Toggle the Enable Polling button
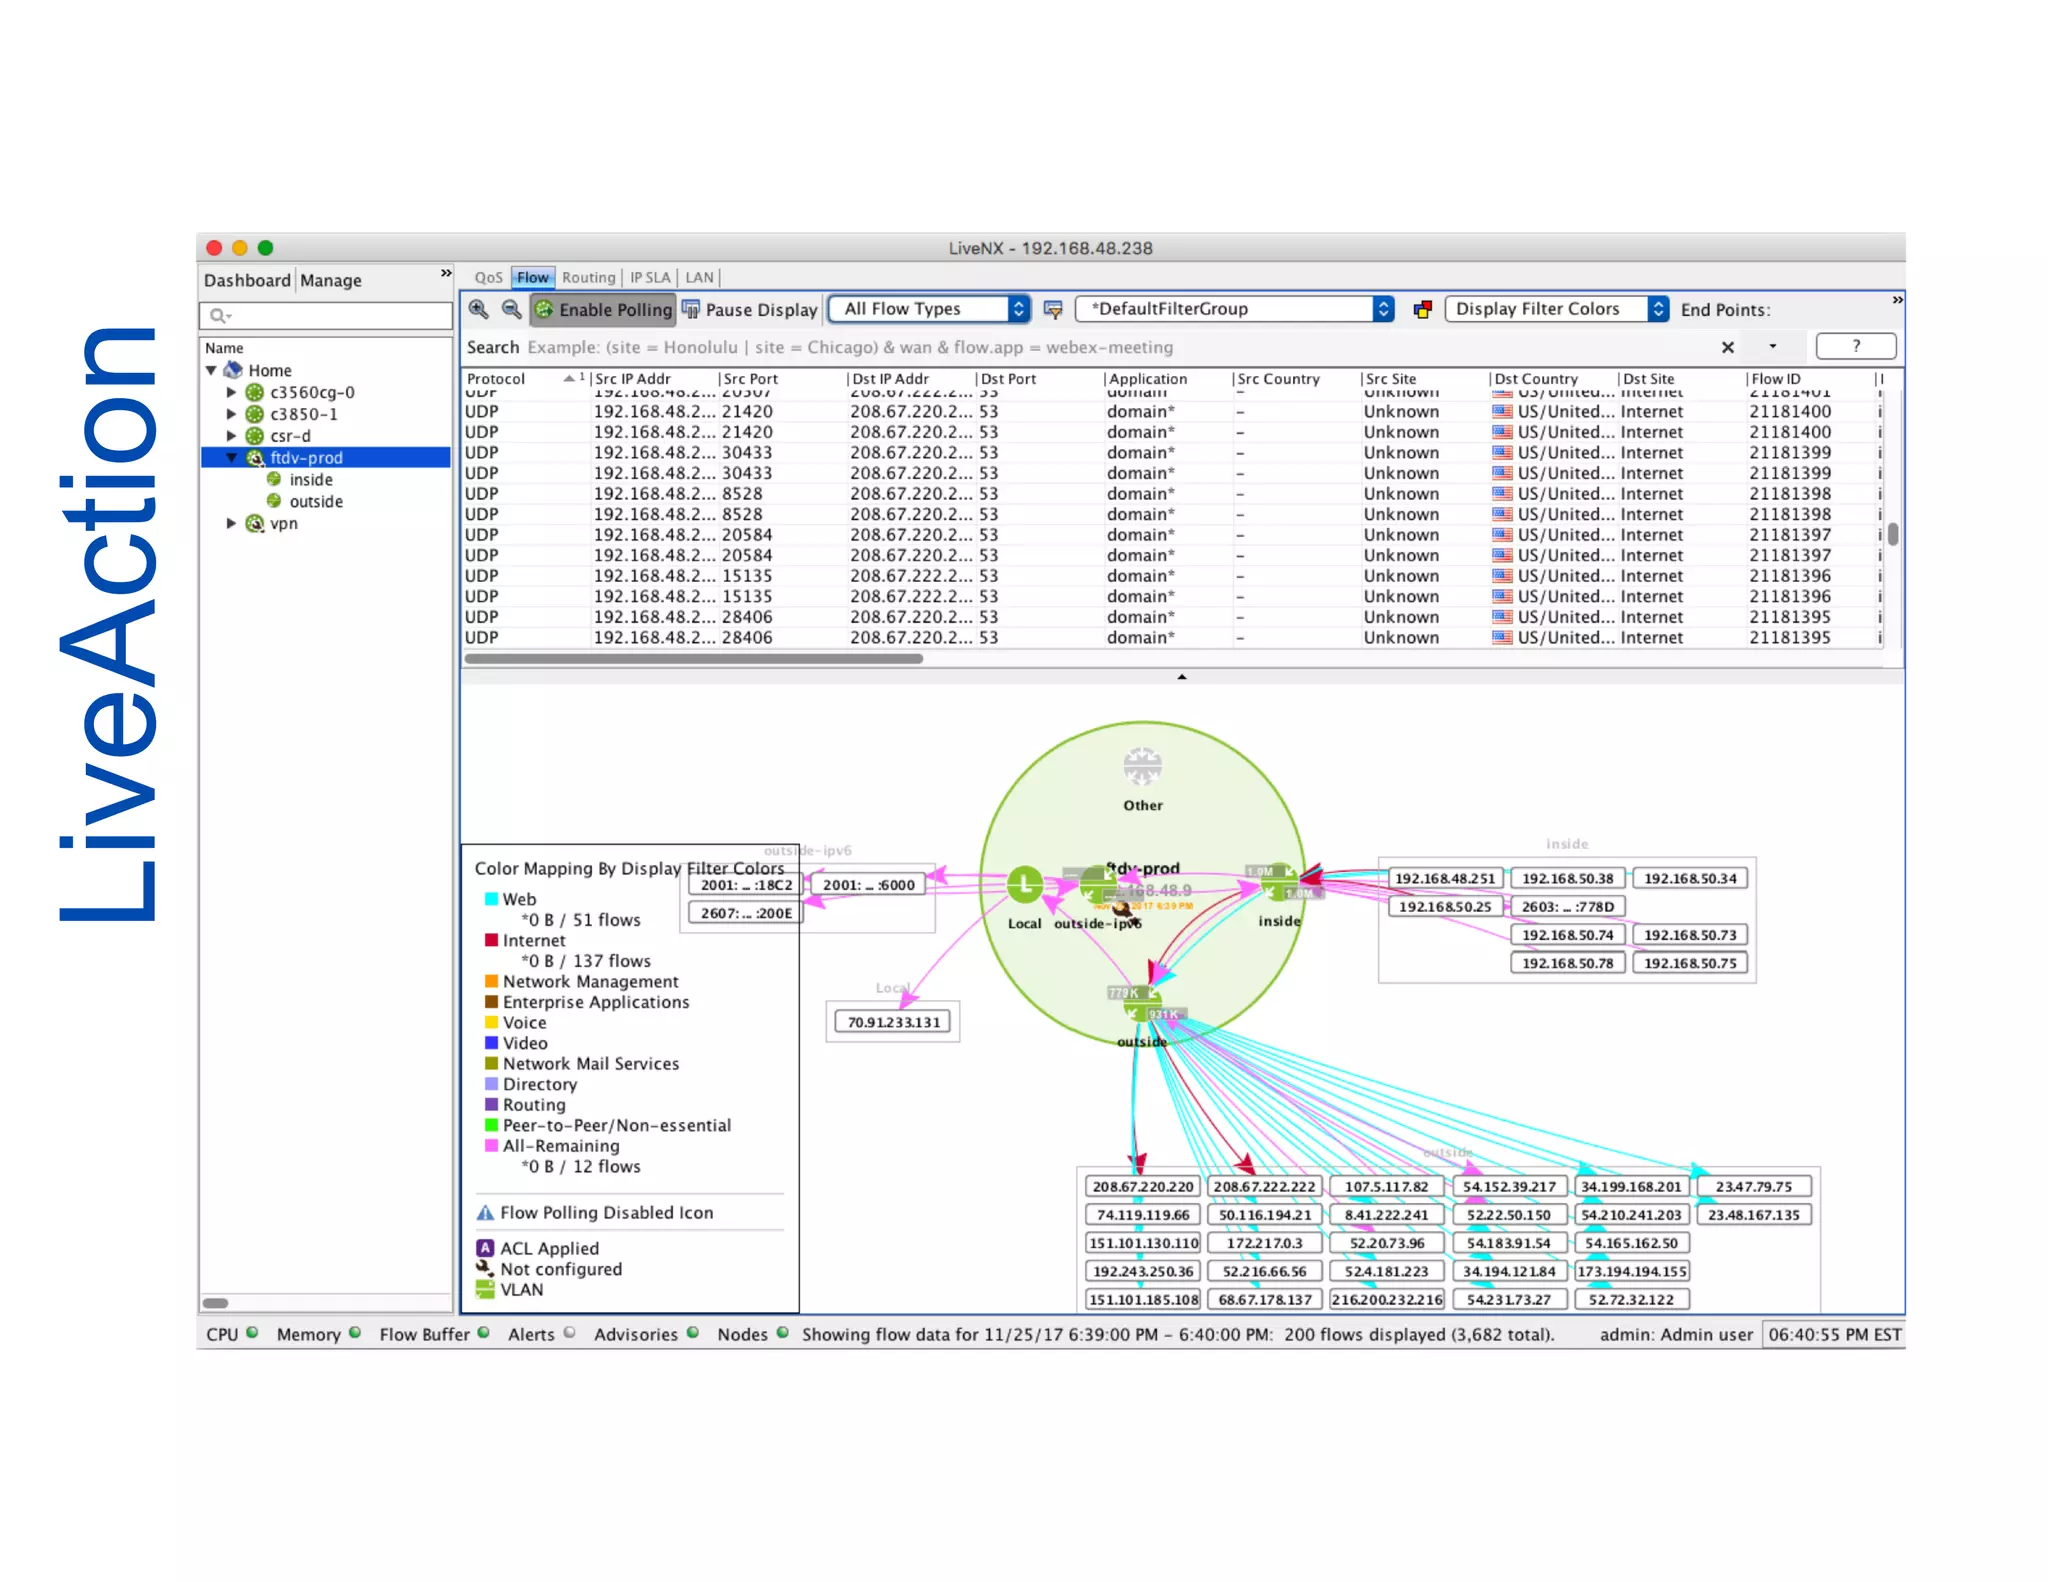Viewport: 2048px width, 1582px height. pos(603,309)
